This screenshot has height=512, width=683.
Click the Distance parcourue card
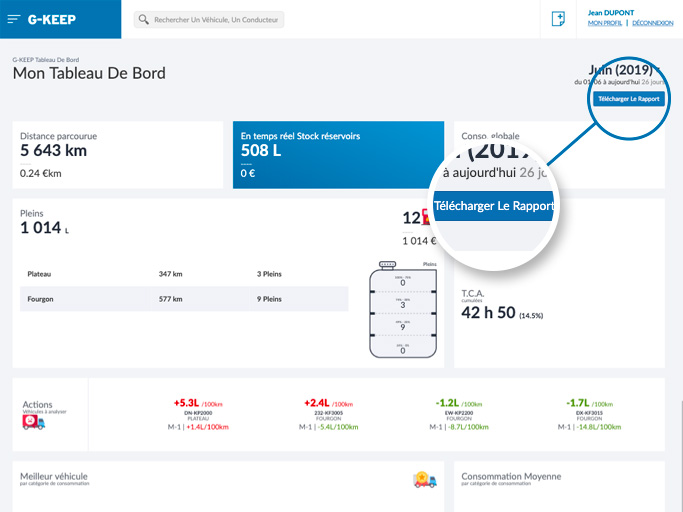click(117, 155)
